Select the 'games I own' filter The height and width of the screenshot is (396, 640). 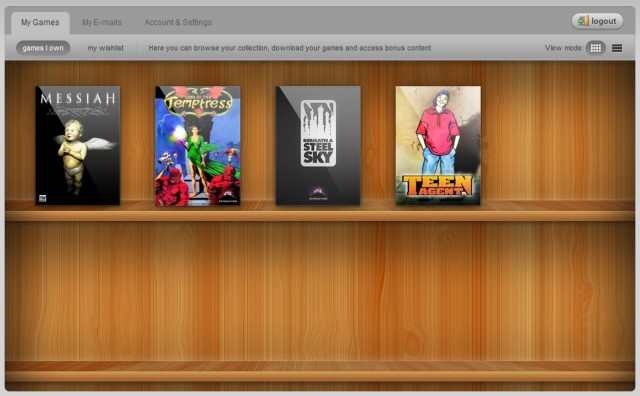click(x=43, y=48)
